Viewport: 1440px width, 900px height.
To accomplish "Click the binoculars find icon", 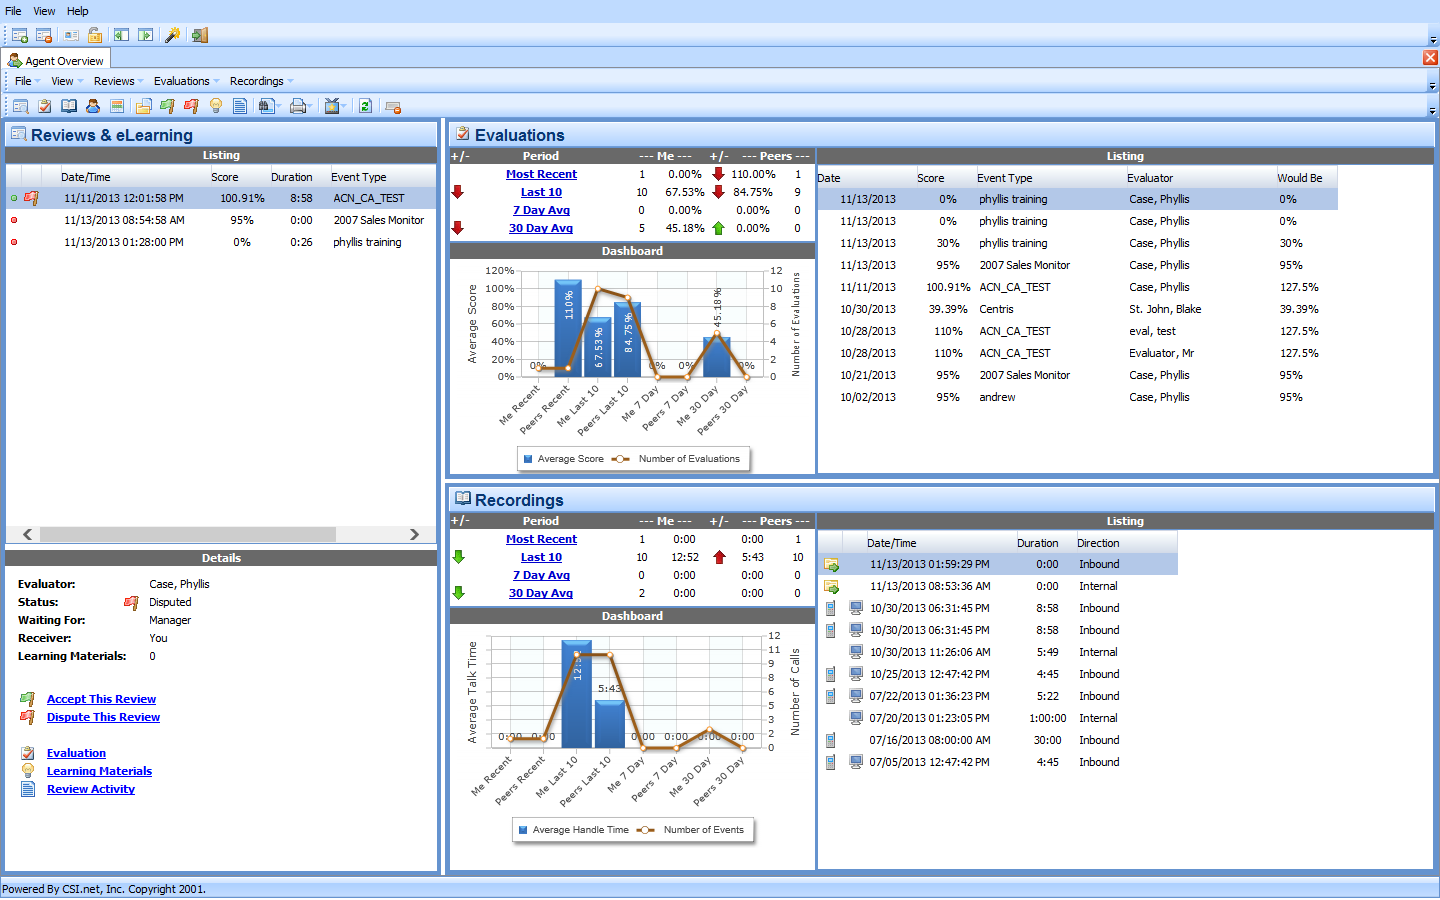I will (x=265, y=106).
